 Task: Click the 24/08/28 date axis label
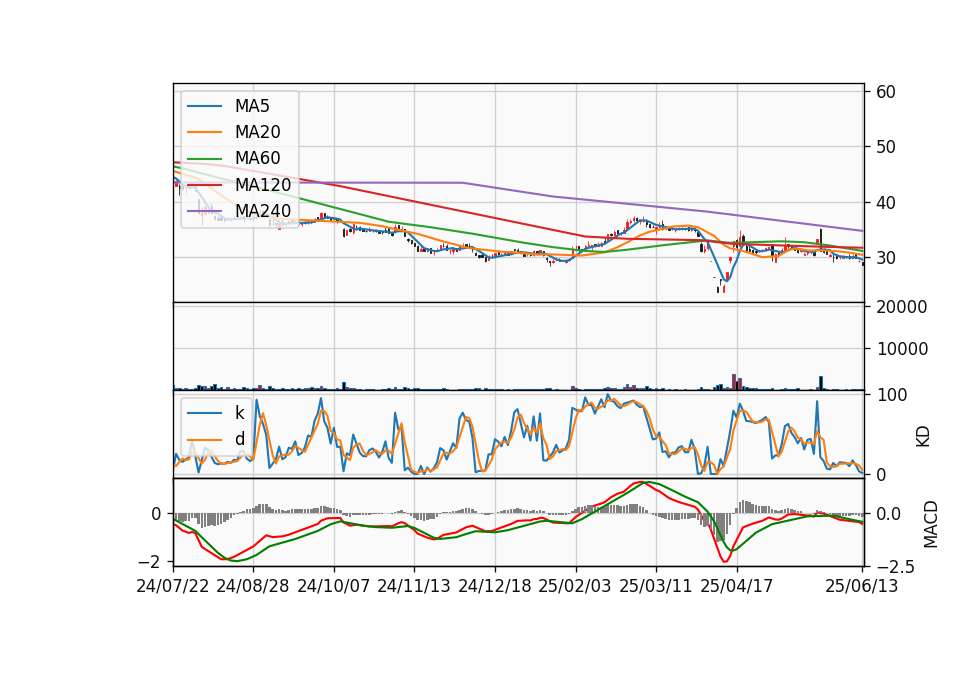[x=253, y=586]
